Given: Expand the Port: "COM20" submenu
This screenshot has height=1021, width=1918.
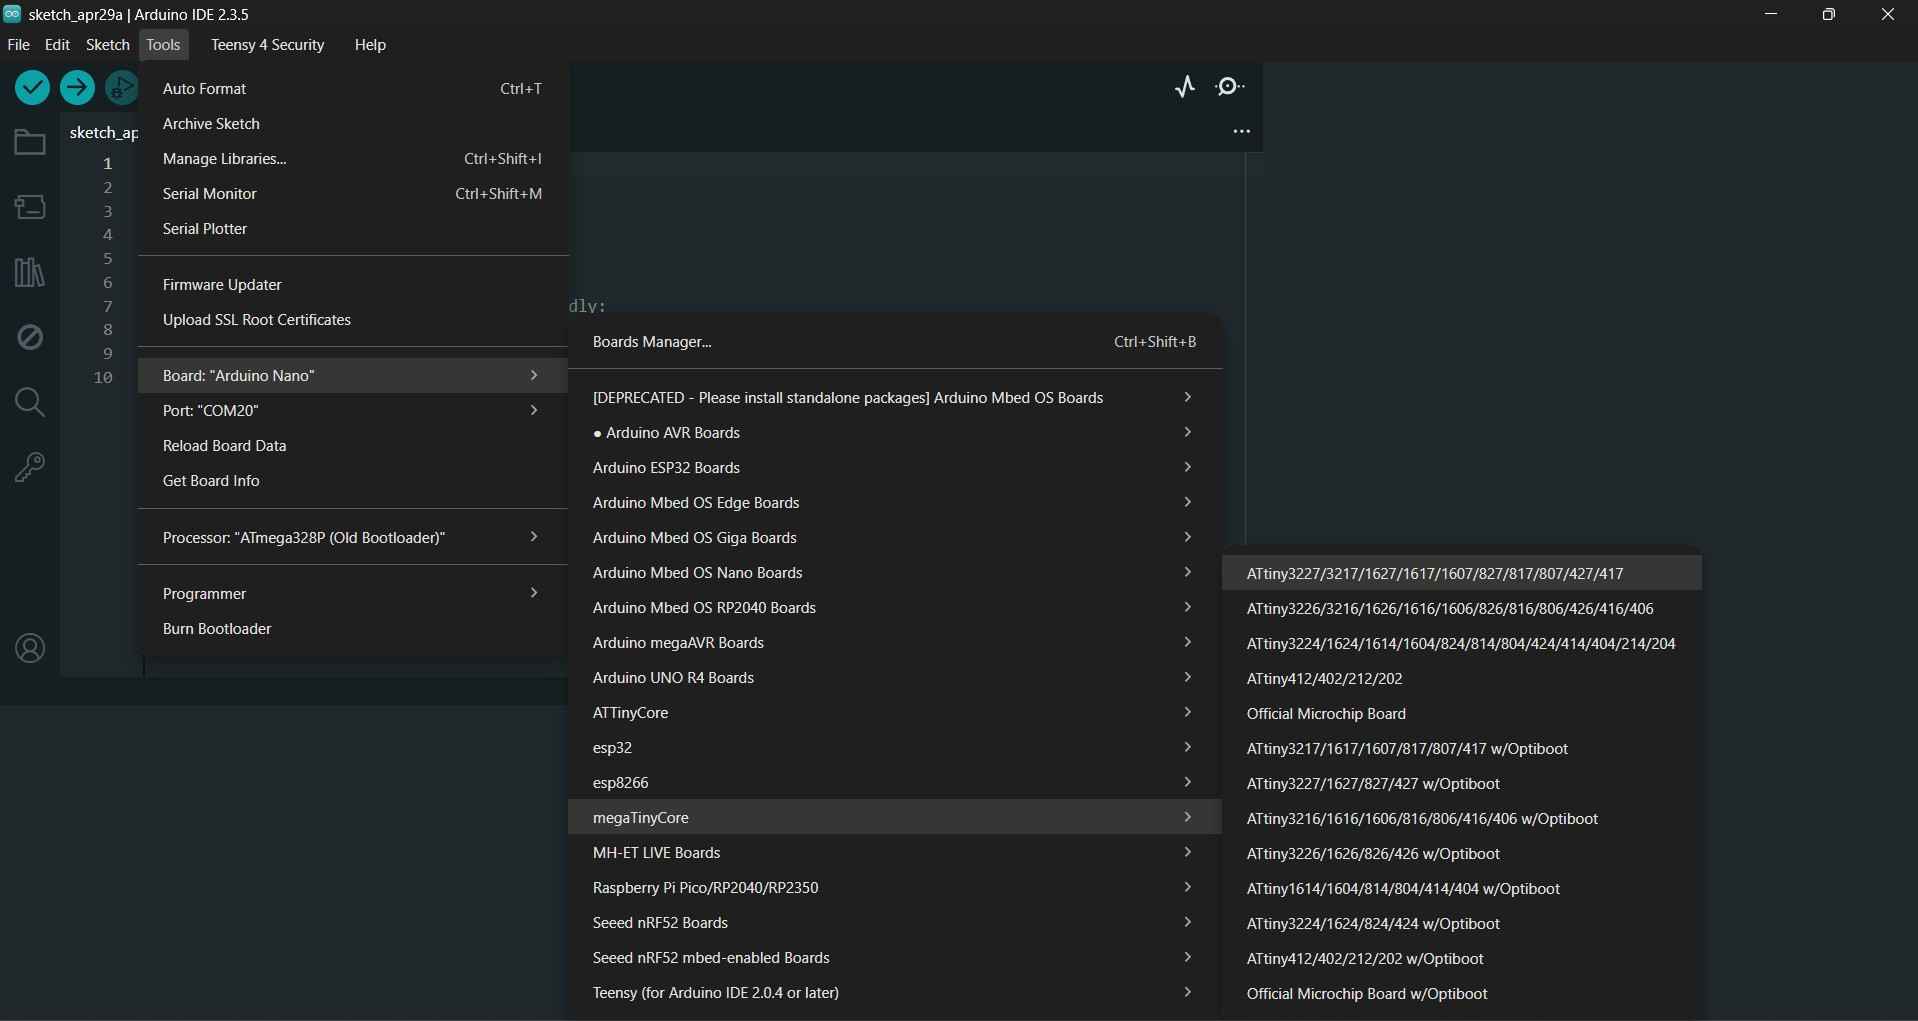Looking at the screenshot, I should [353, 411].
